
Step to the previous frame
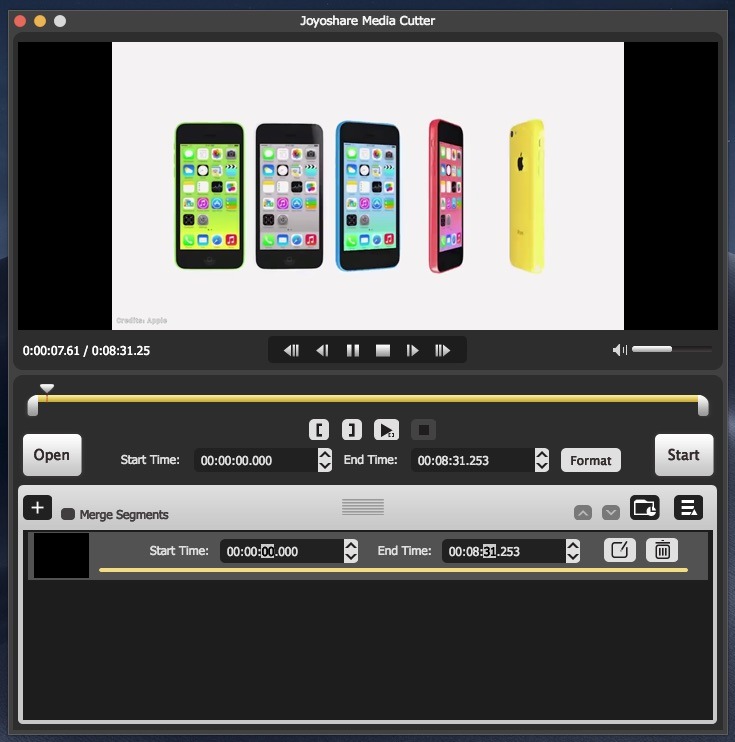(x=322, y=350)
